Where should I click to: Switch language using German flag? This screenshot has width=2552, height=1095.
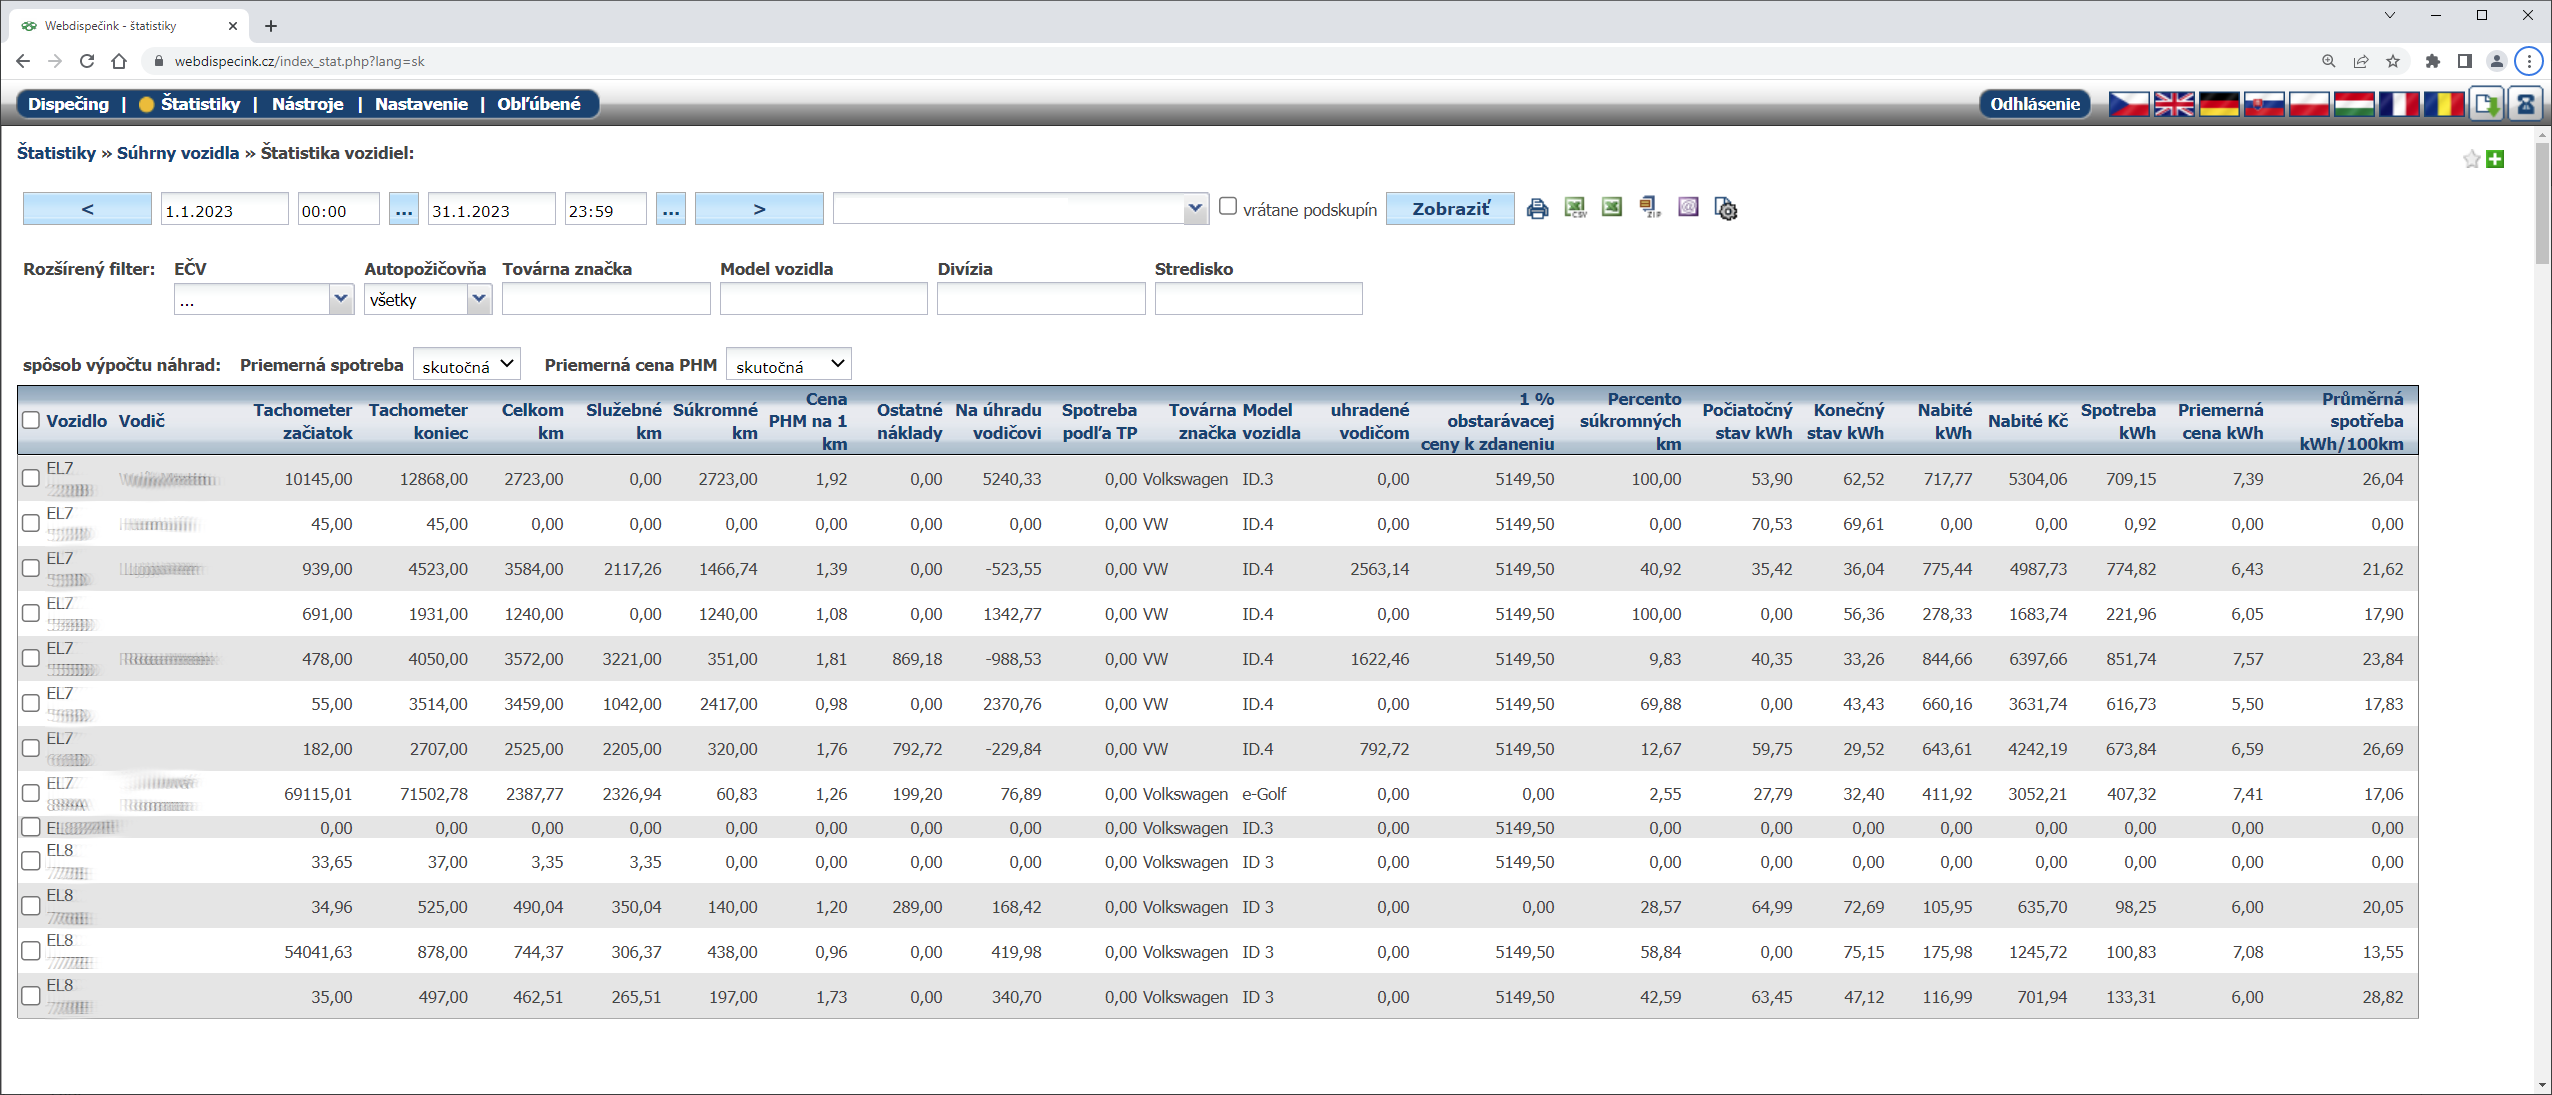(2219, 104)
